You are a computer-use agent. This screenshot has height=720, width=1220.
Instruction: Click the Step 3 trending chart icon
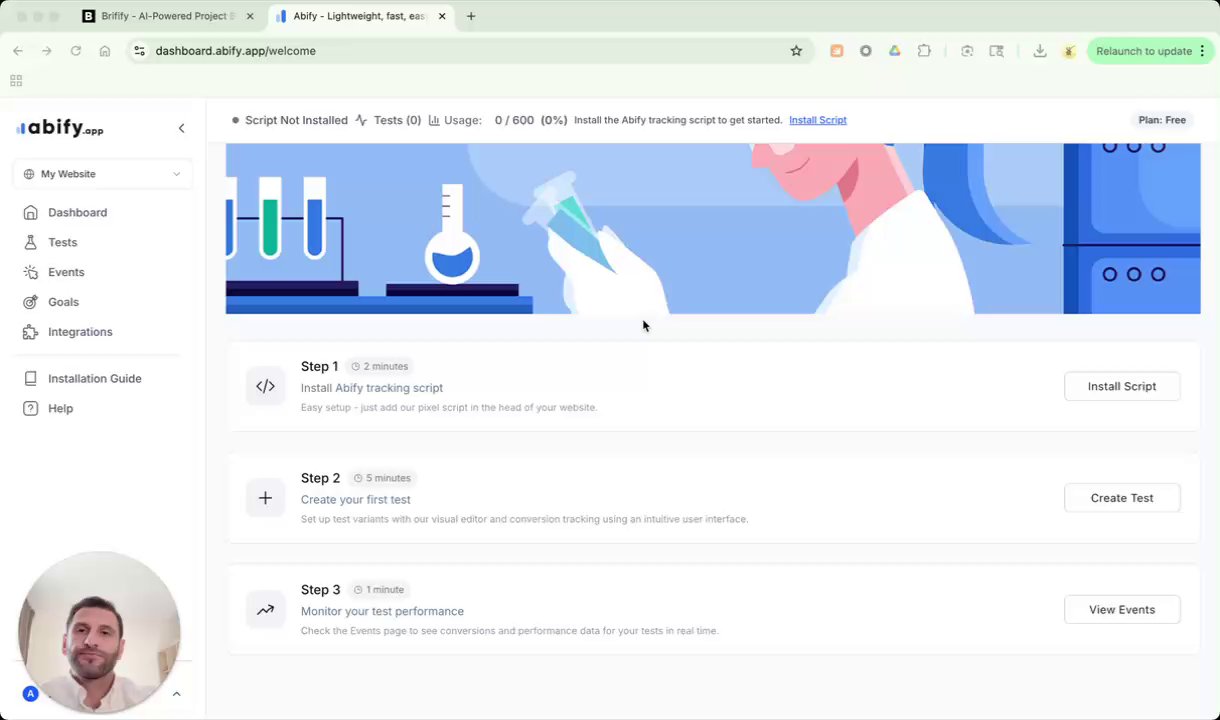tap(265, 610)
